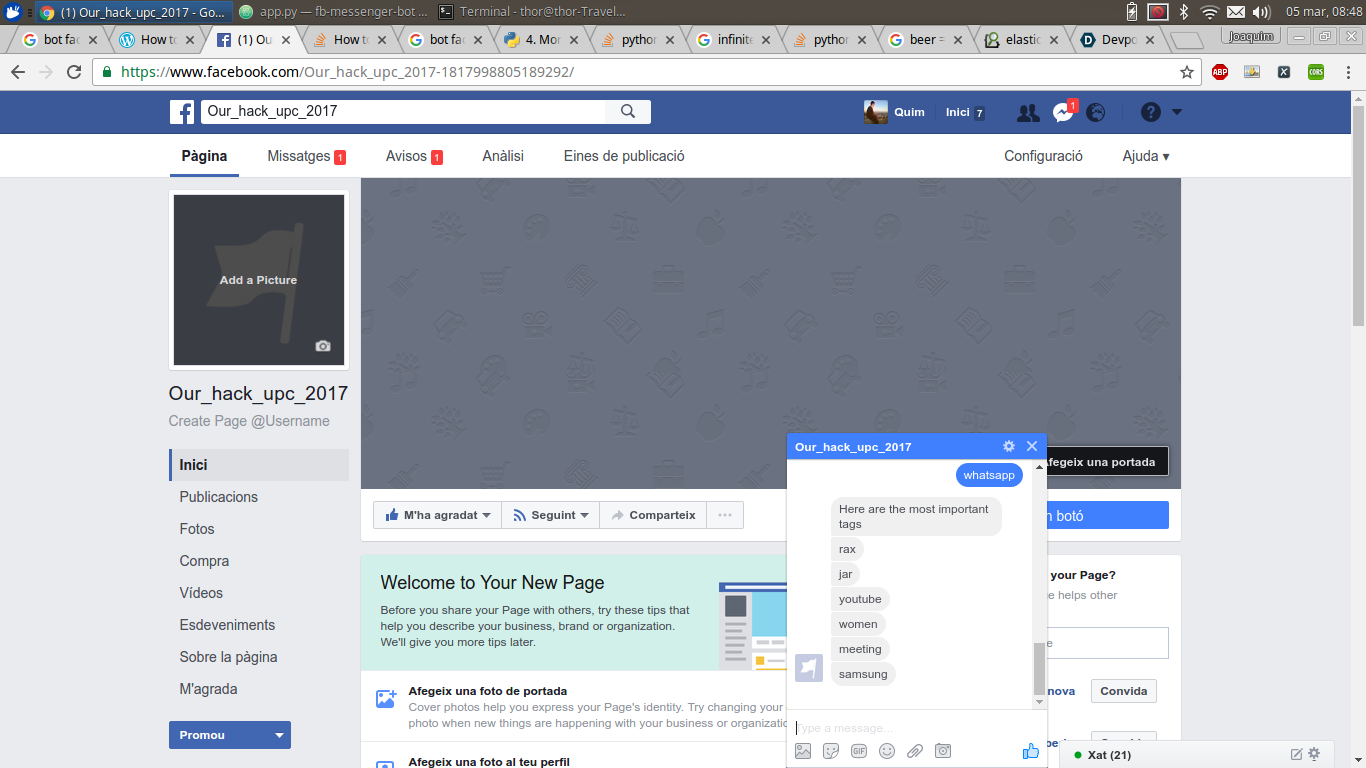Open the three-dots more options button
This screenshot has height=768, width=1366.
[725, 515]
